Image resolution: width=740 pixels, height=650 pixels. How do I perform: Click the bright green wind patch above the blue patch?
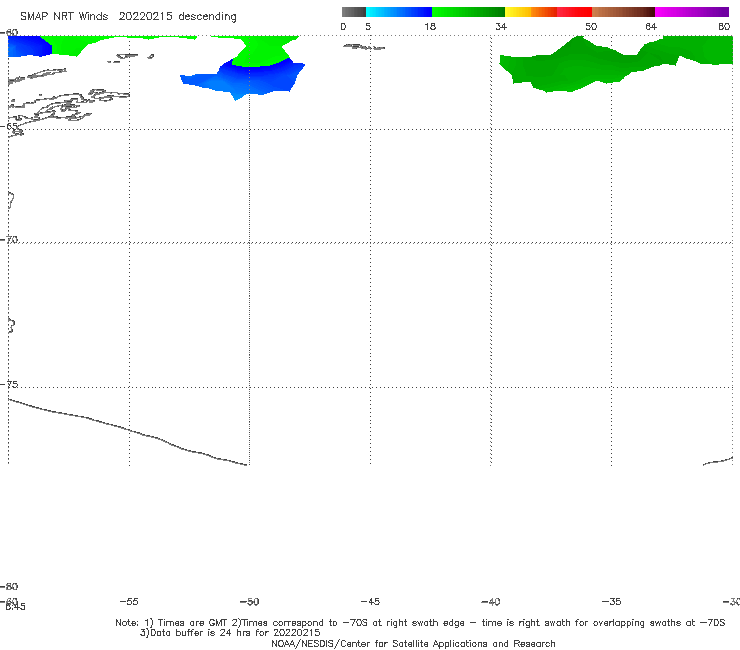coord(262,52)
